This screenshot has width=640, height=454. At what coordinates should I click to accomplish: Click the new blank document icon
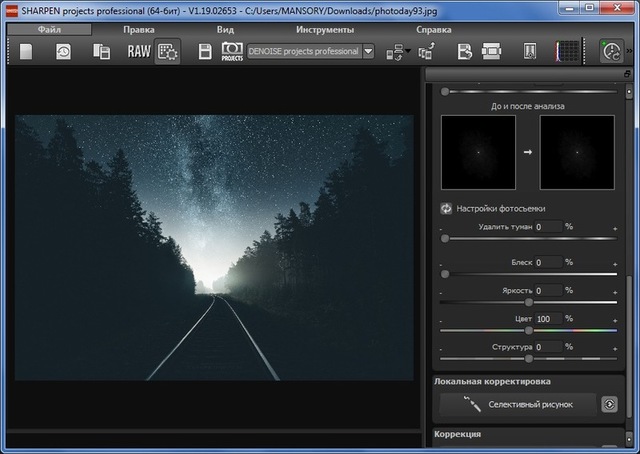click(26, 51)
